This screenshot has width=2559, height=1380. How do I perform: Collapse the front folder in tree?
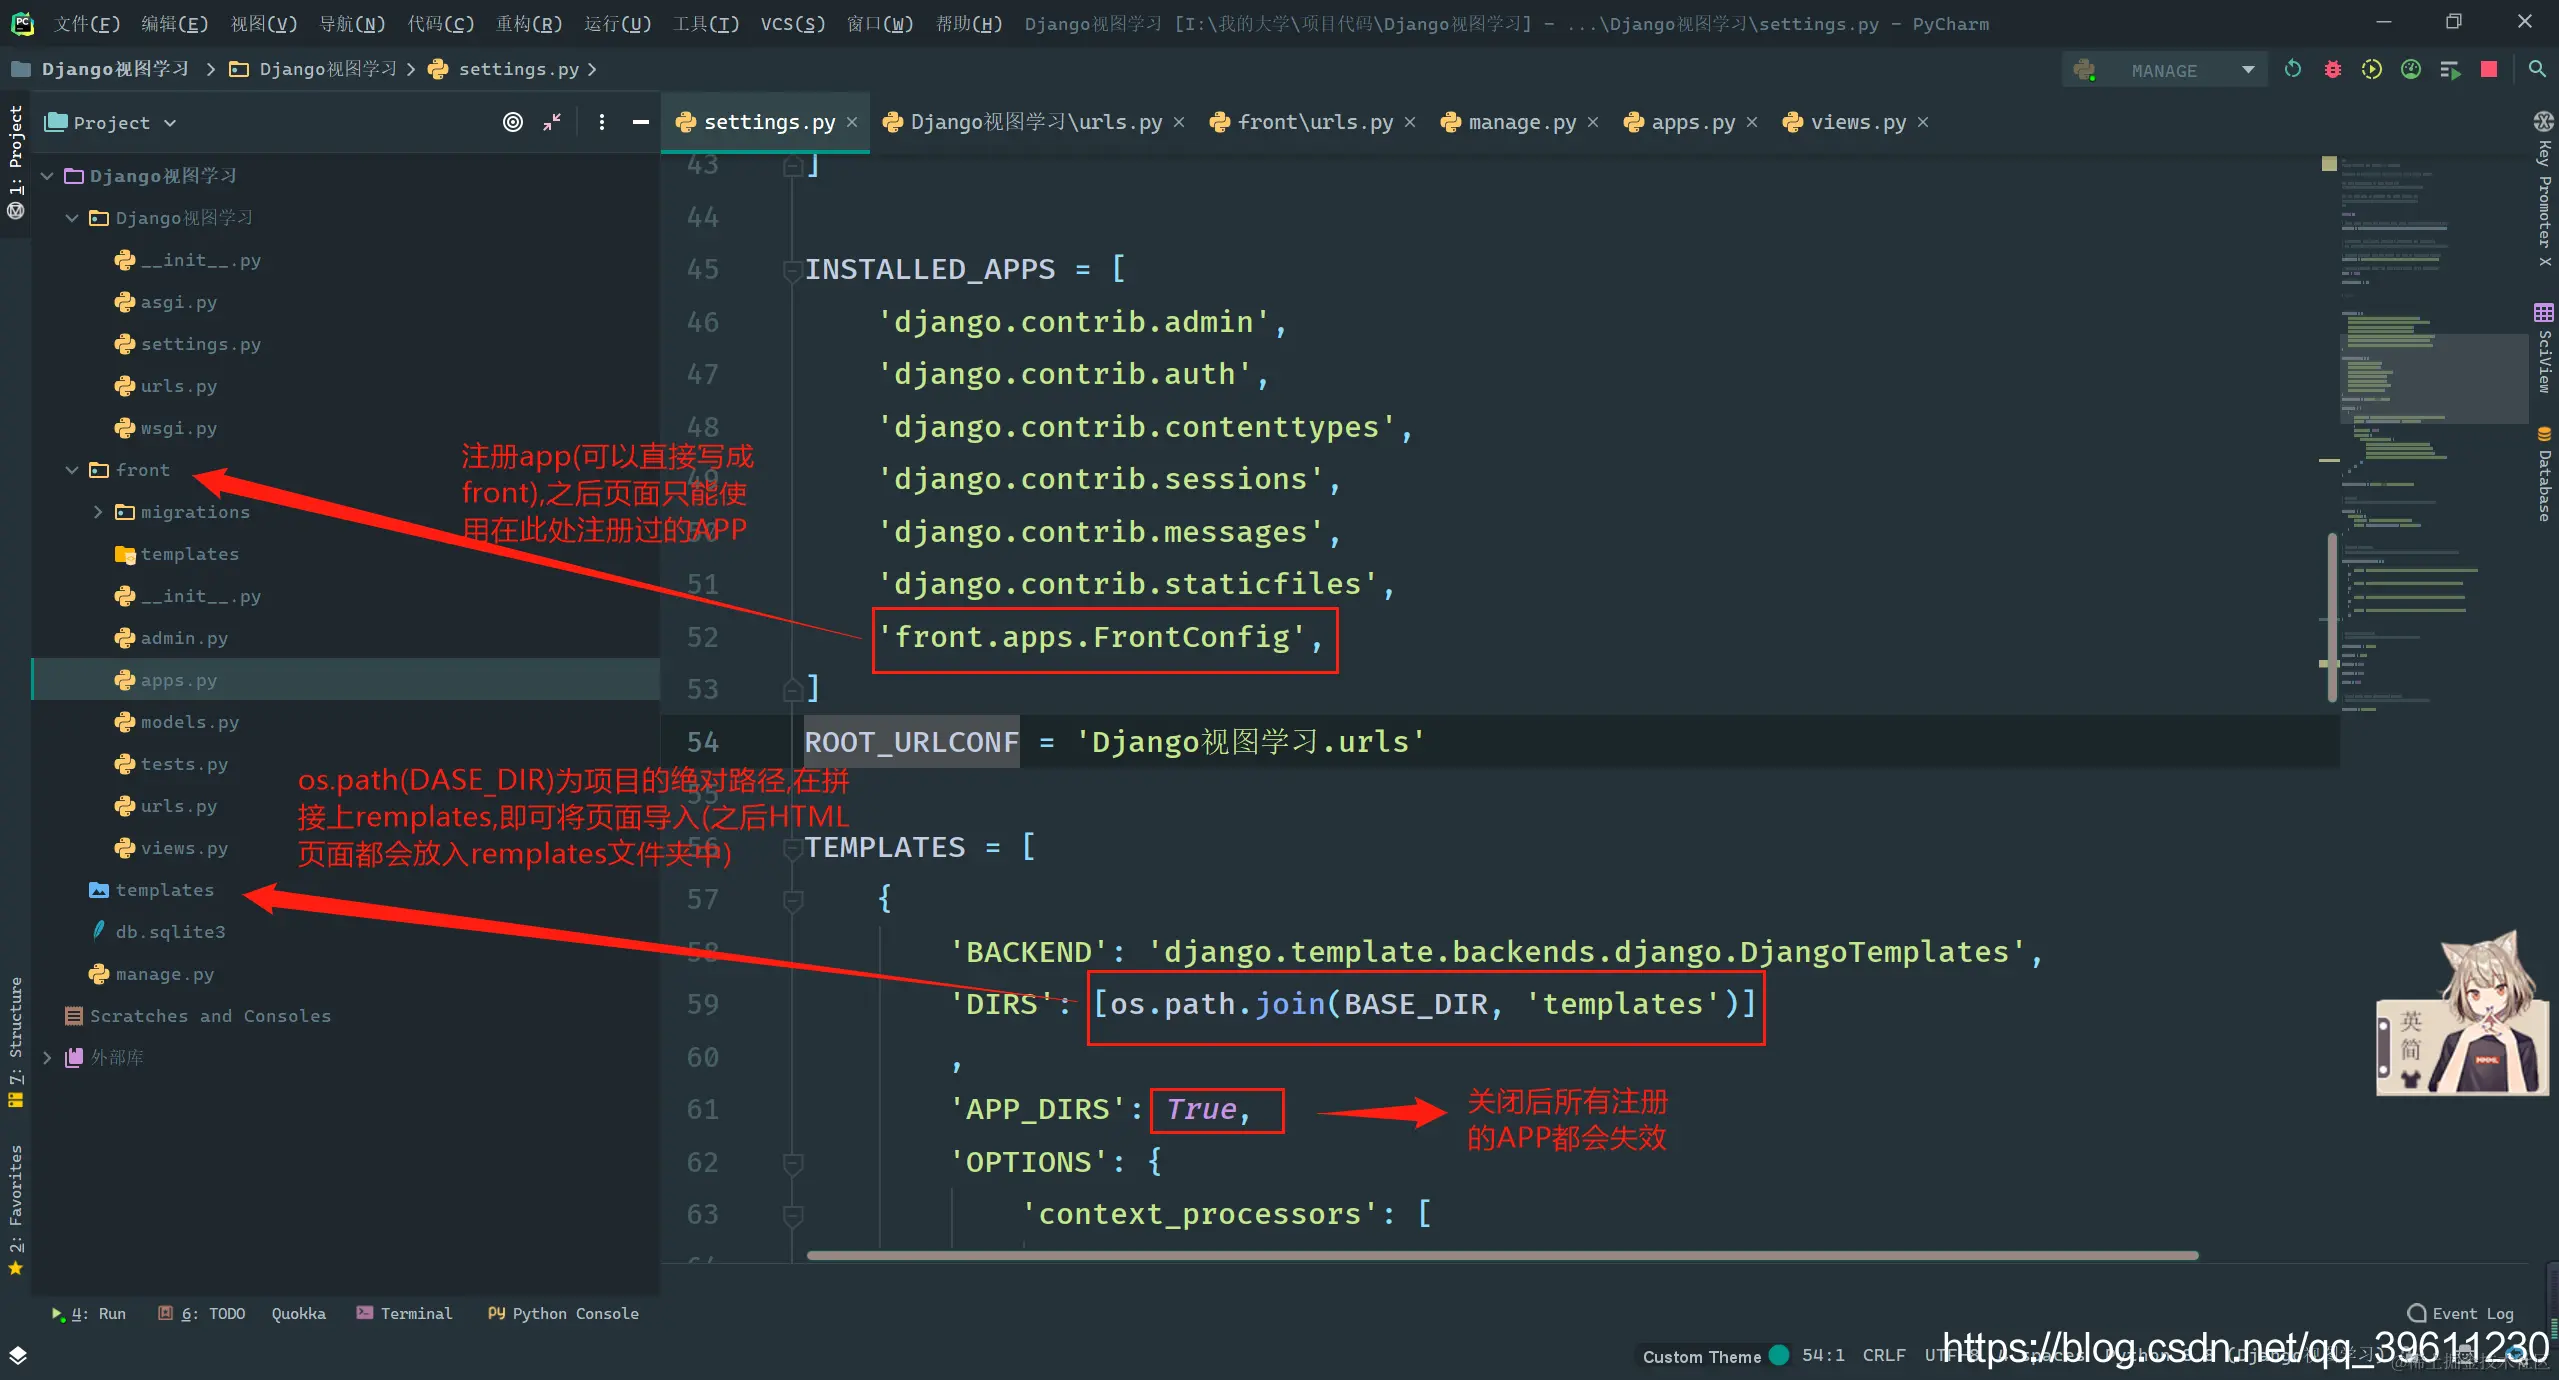coord(72,470)
